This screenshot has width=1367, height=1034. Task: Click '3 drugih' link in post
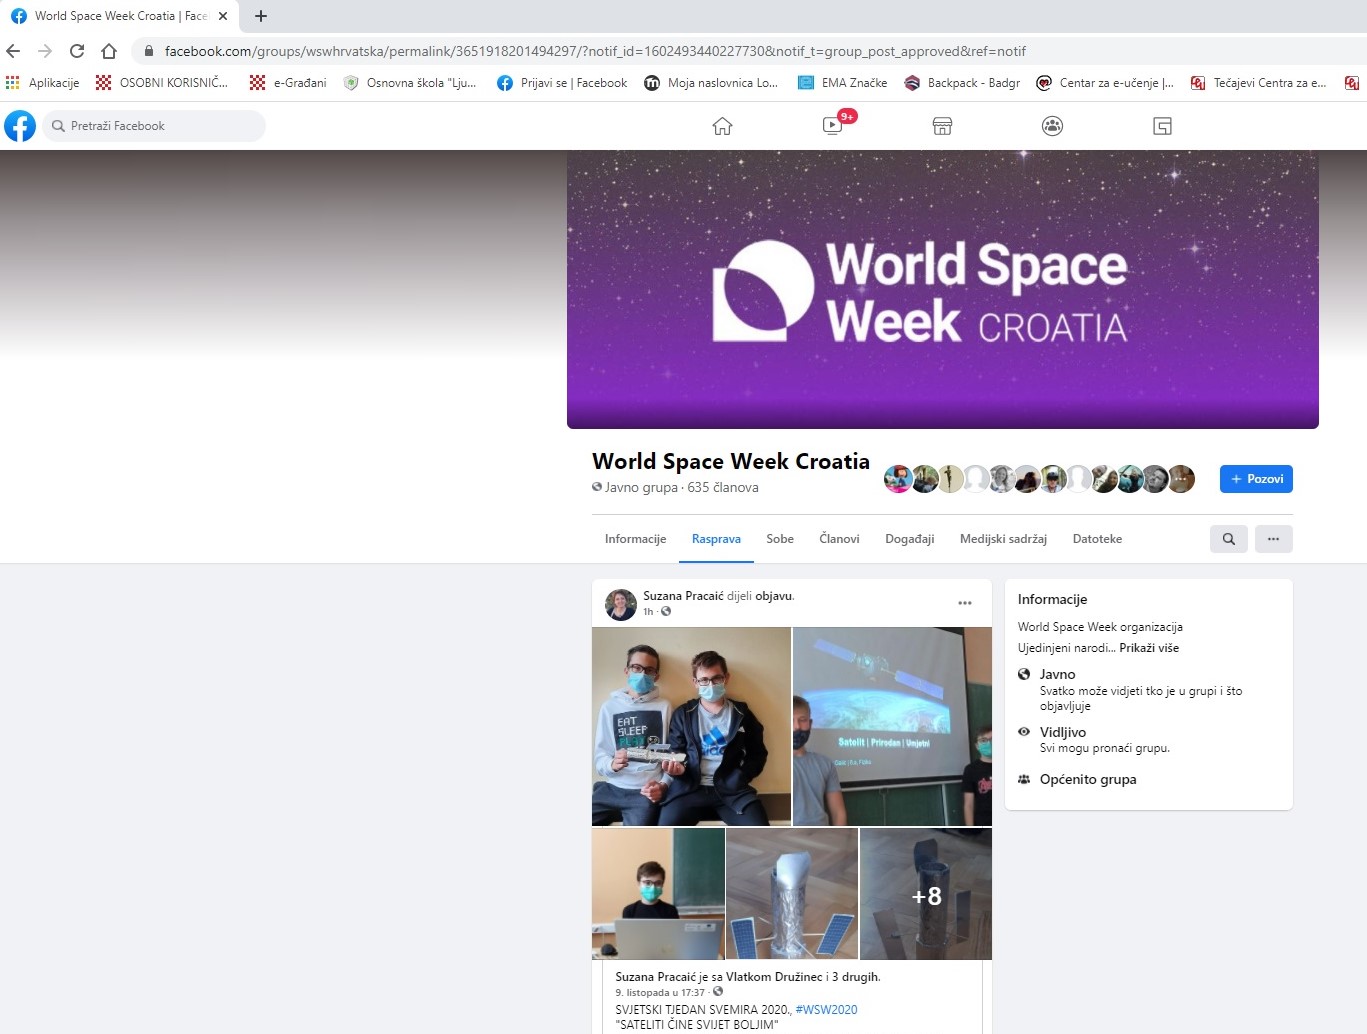click(x=856, y=977)
